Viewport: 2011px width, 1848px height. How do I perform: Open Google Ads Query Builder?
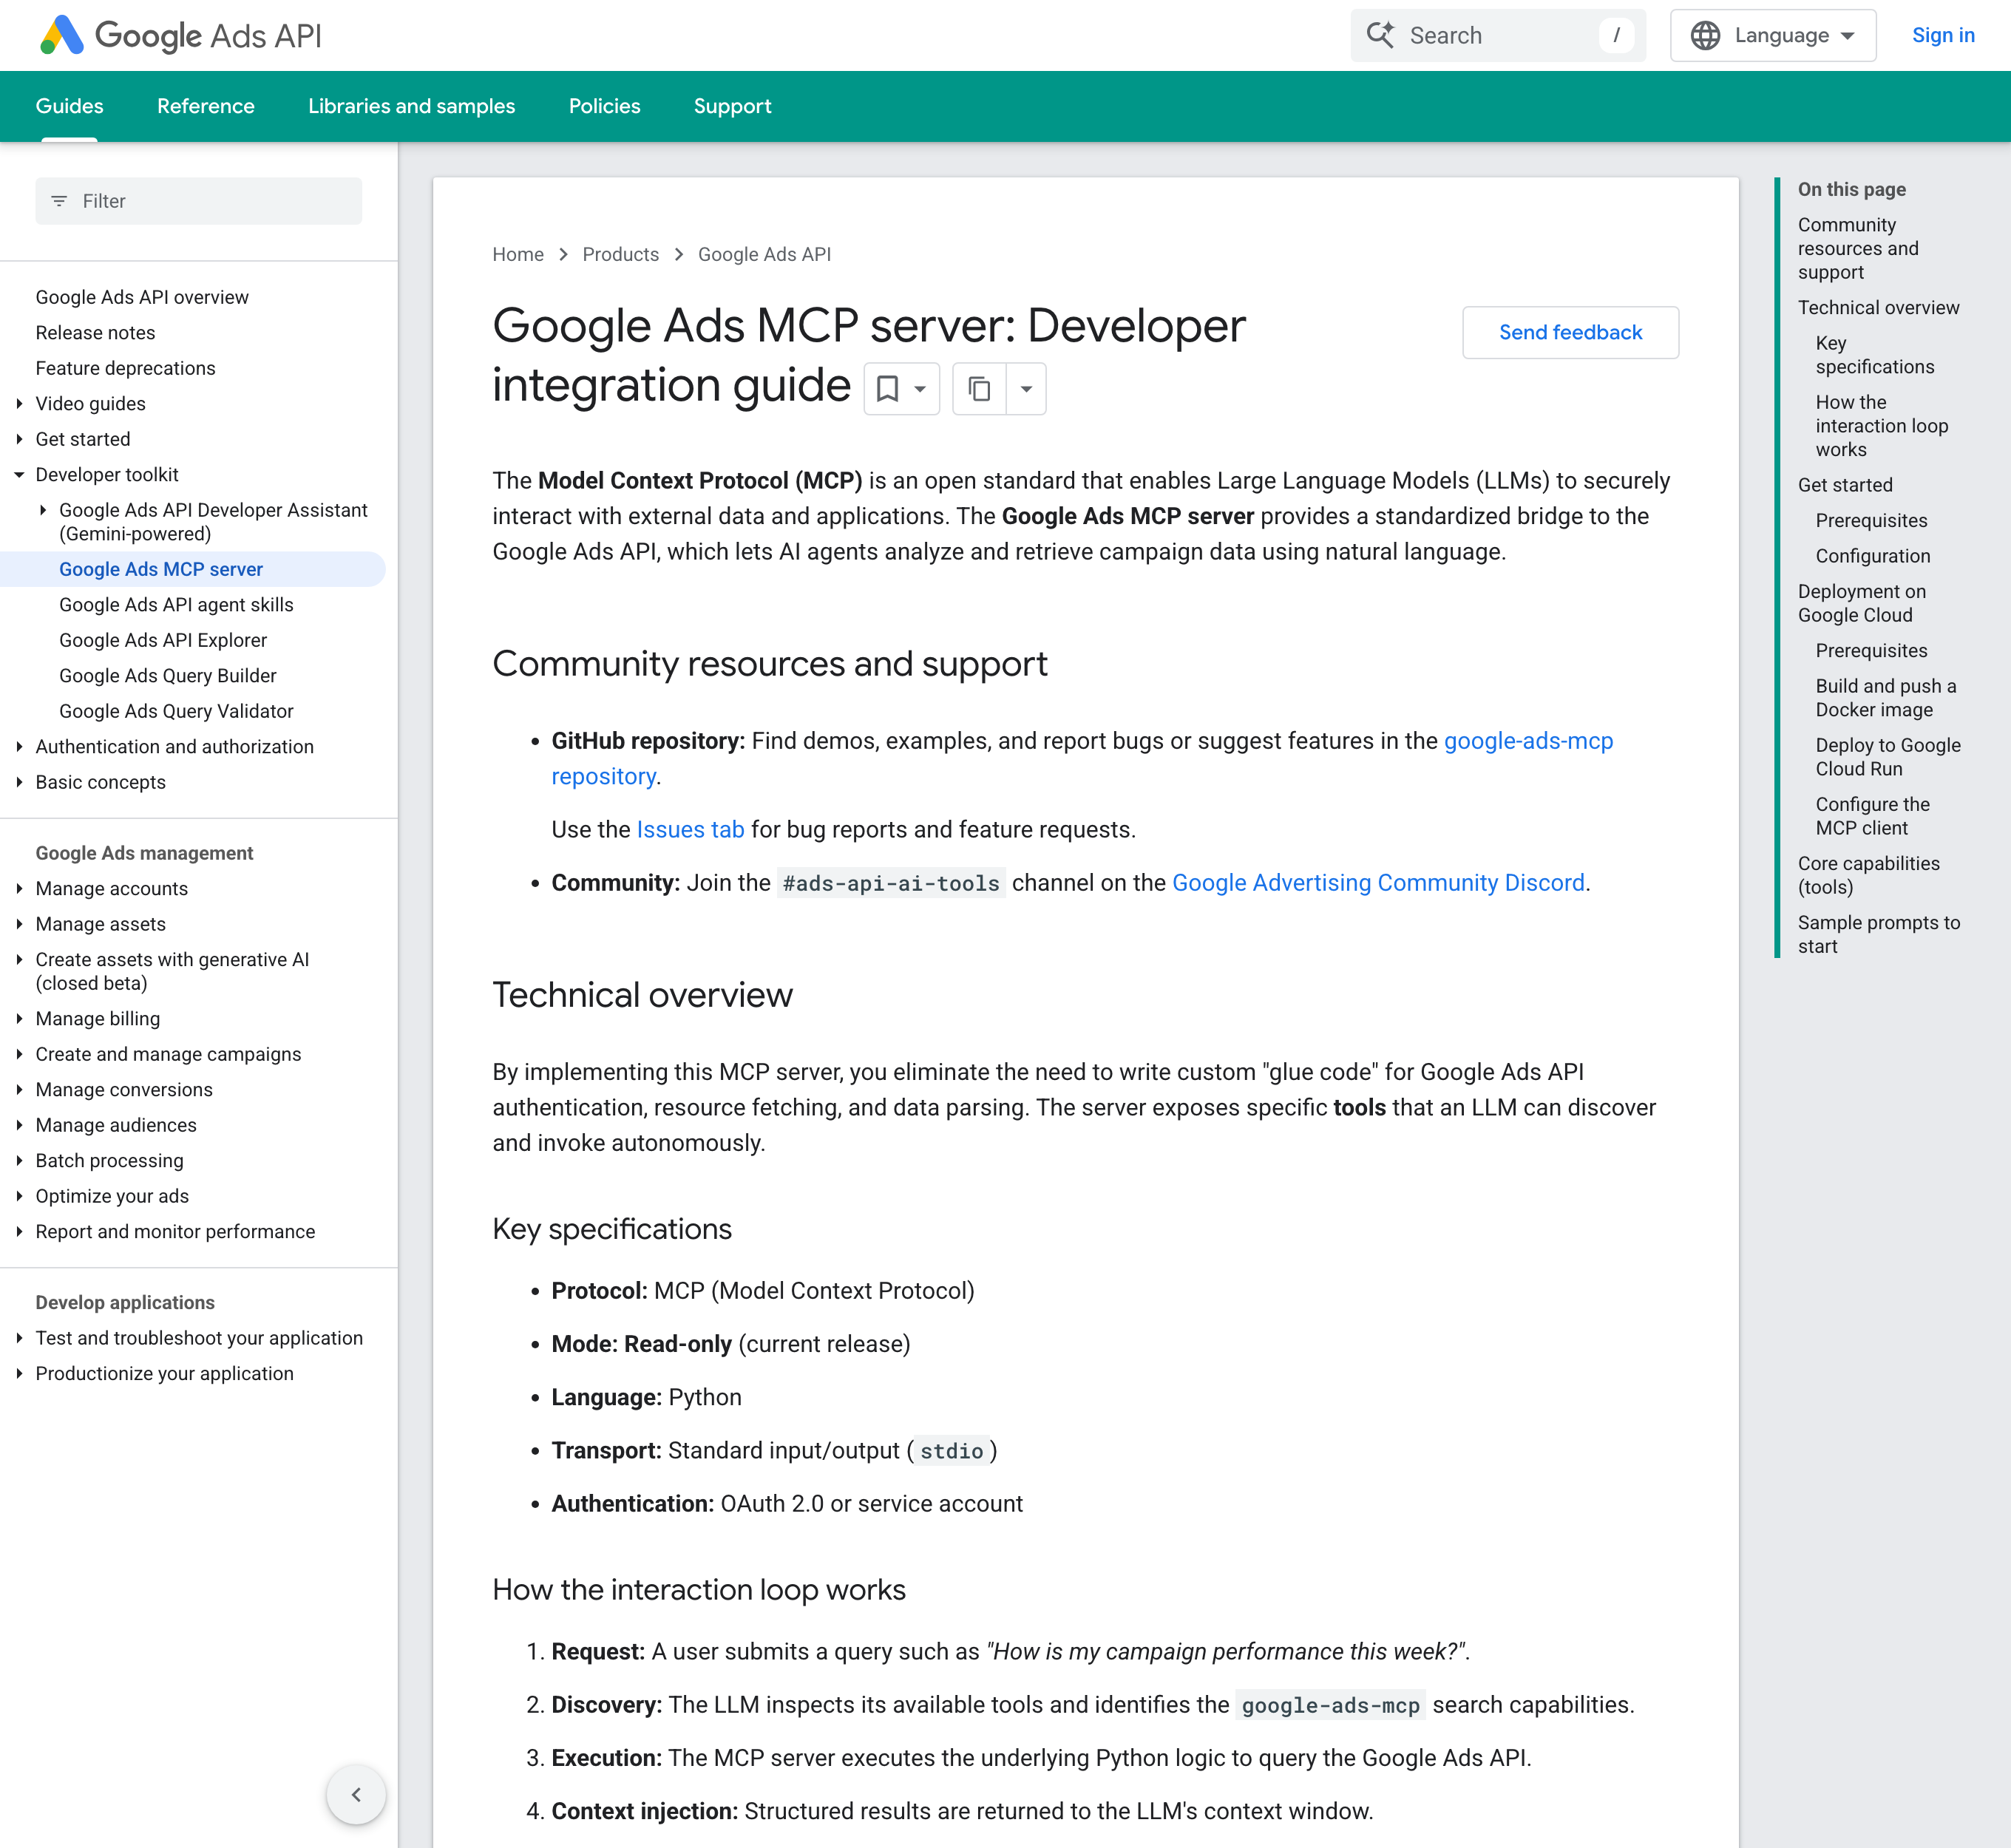pos(168,676)
